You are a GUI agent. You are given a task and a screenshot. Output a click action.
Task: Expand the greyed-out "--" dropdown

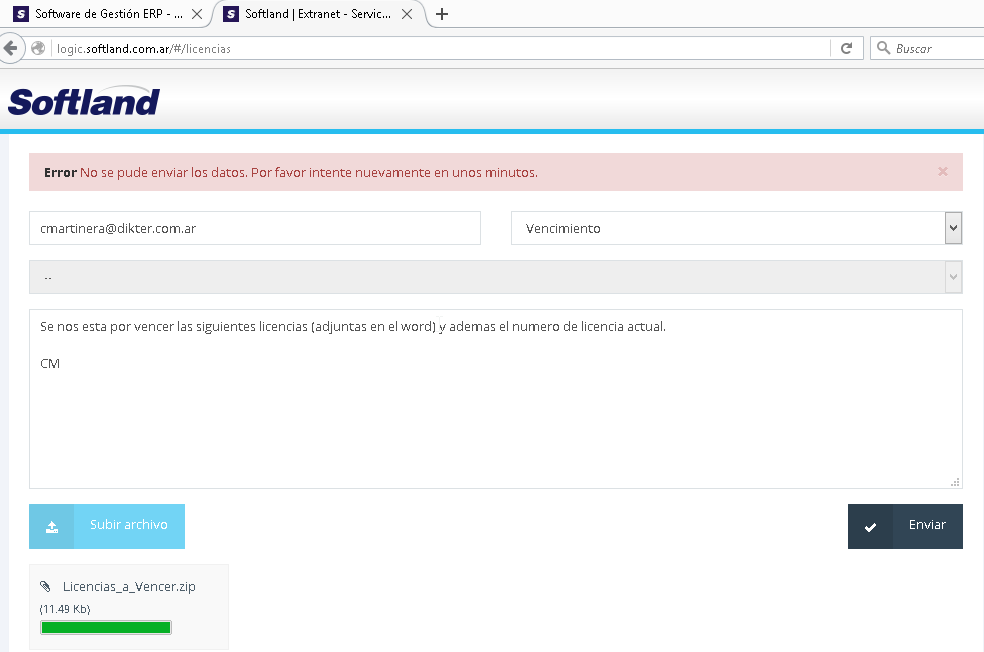click(495, 277)
